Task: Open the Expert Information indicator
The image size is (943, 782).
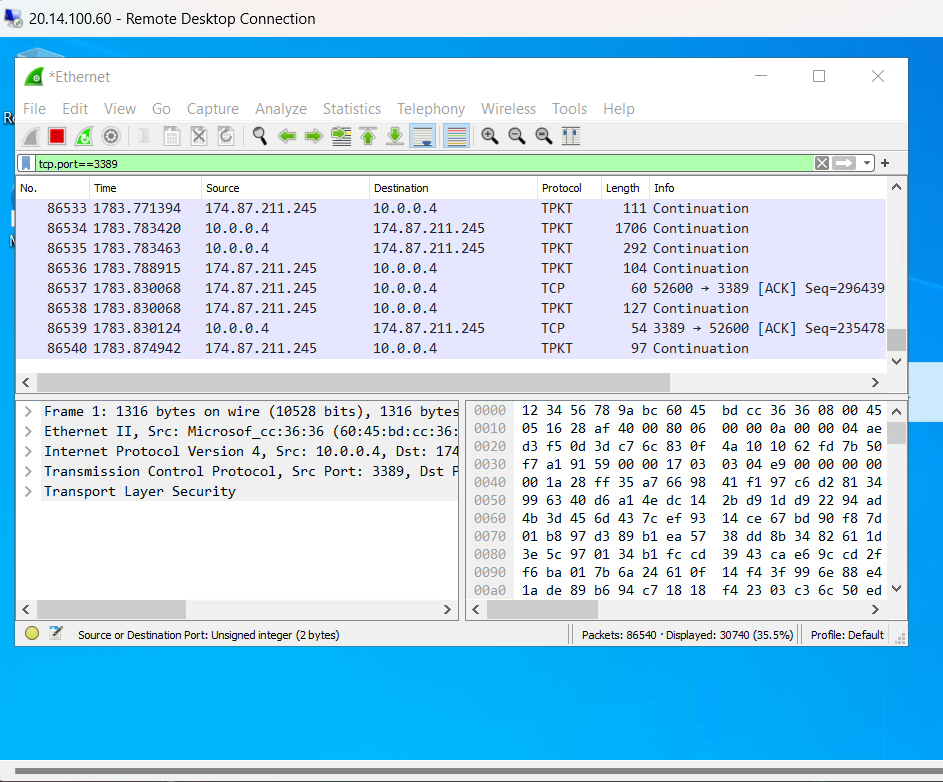Action: pos(31,633)
